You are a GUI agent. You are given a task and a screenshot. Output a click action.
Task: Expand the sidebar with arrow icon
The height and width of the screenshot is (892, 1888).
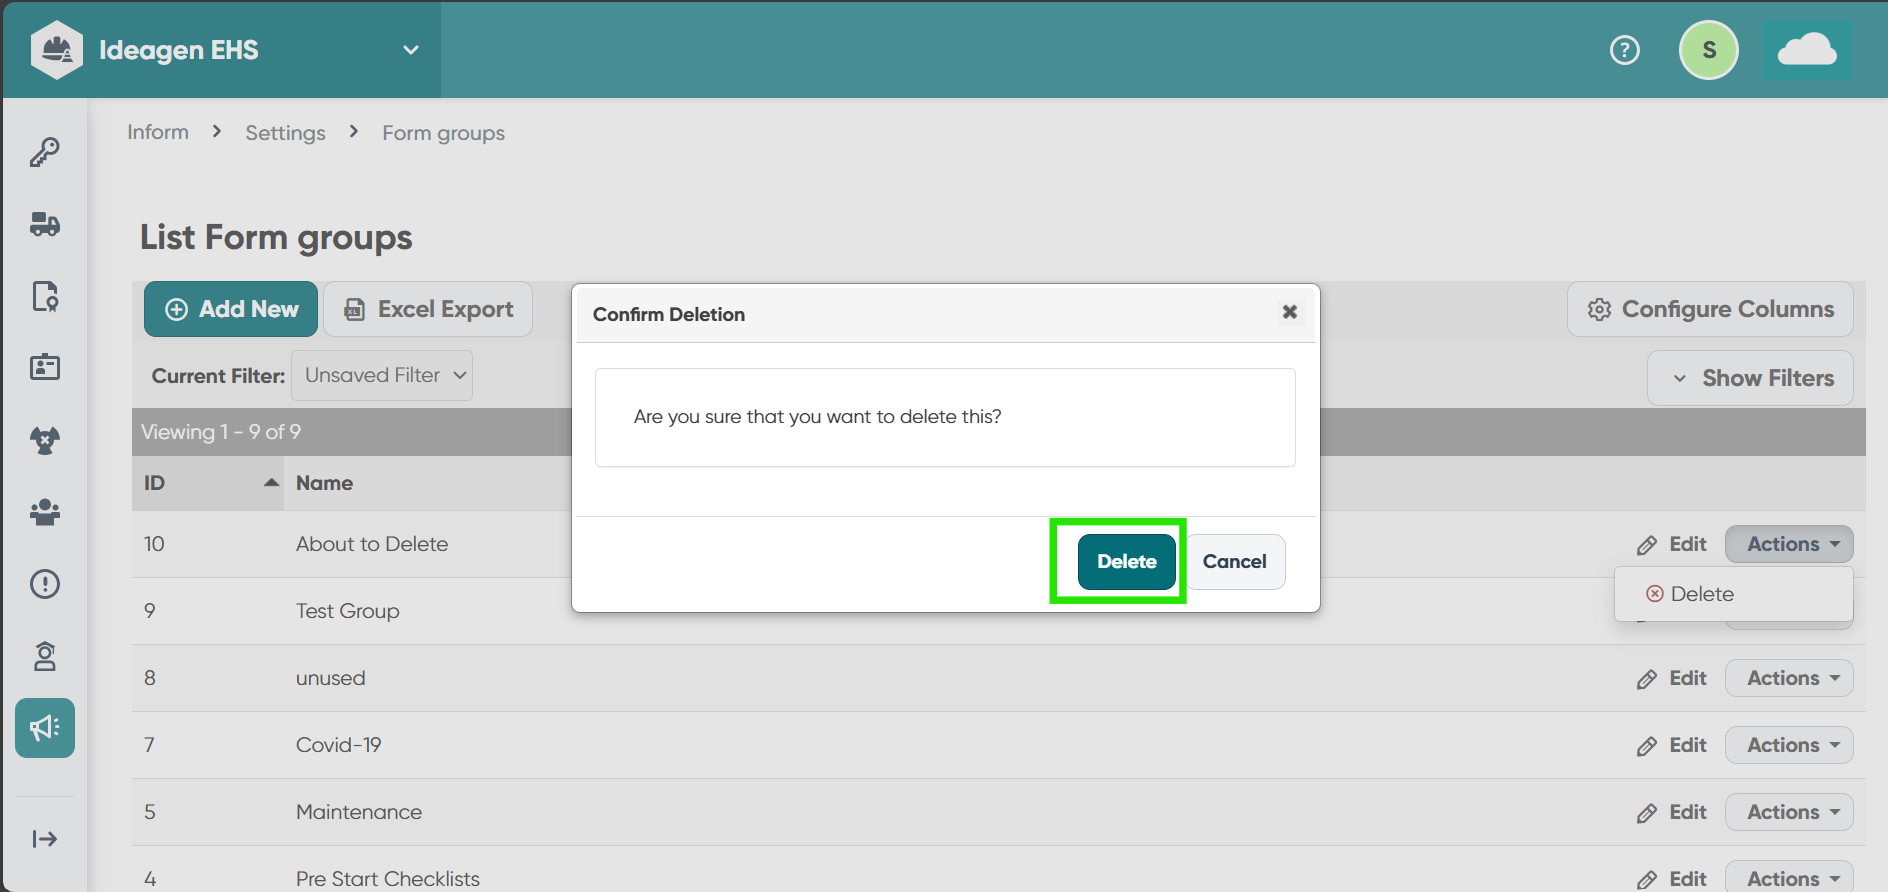coord(45,839)
